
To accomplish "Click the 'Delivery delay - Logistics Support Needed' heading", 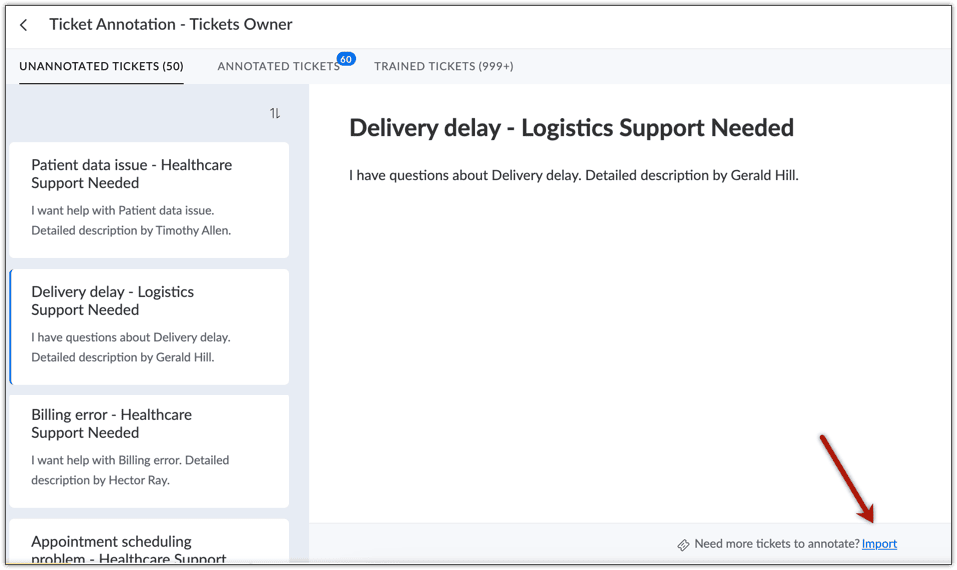I will [x=571, y=128].
